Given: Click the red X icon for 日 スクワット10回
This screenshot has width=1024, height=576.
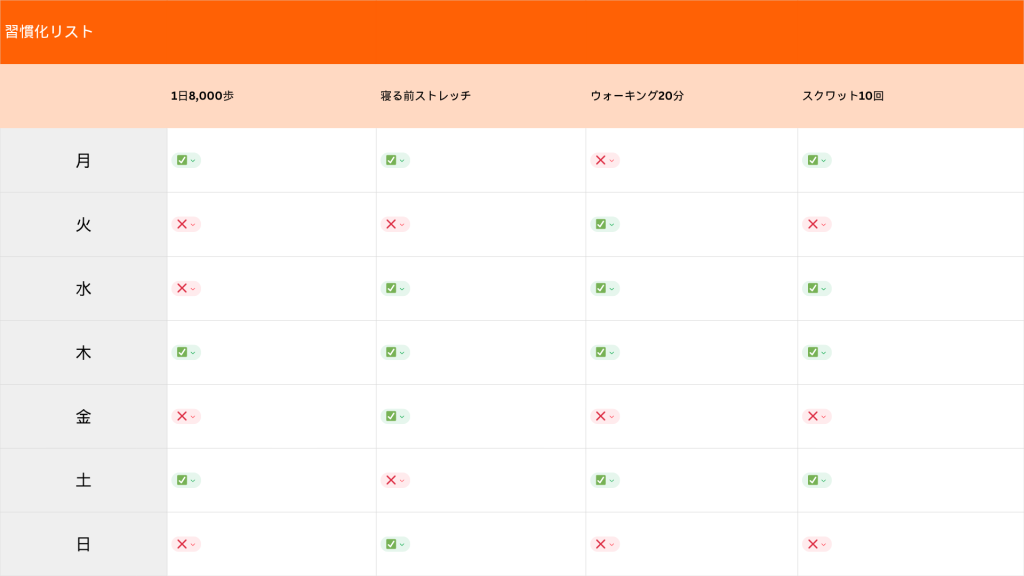Looking at the screenshot, I should pyautogui.click(x=812, y=544).
